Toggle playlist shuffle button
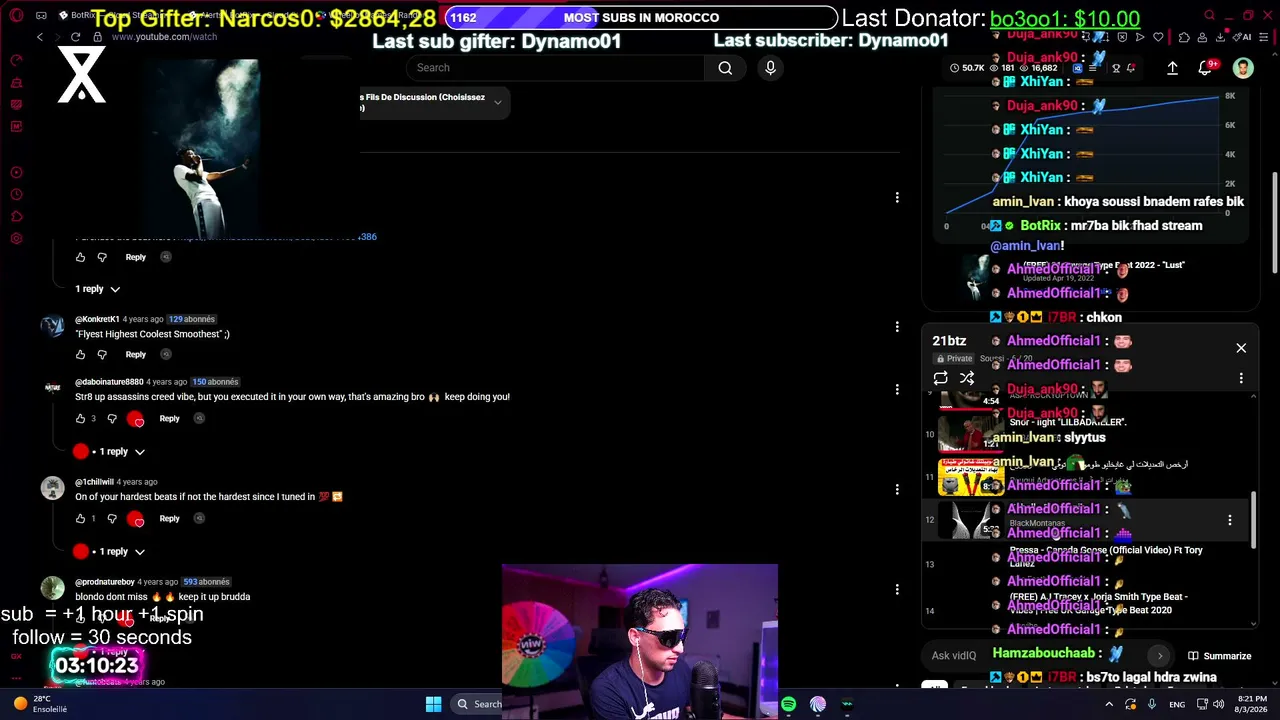Screen dimensions: 1280x720 967,379
